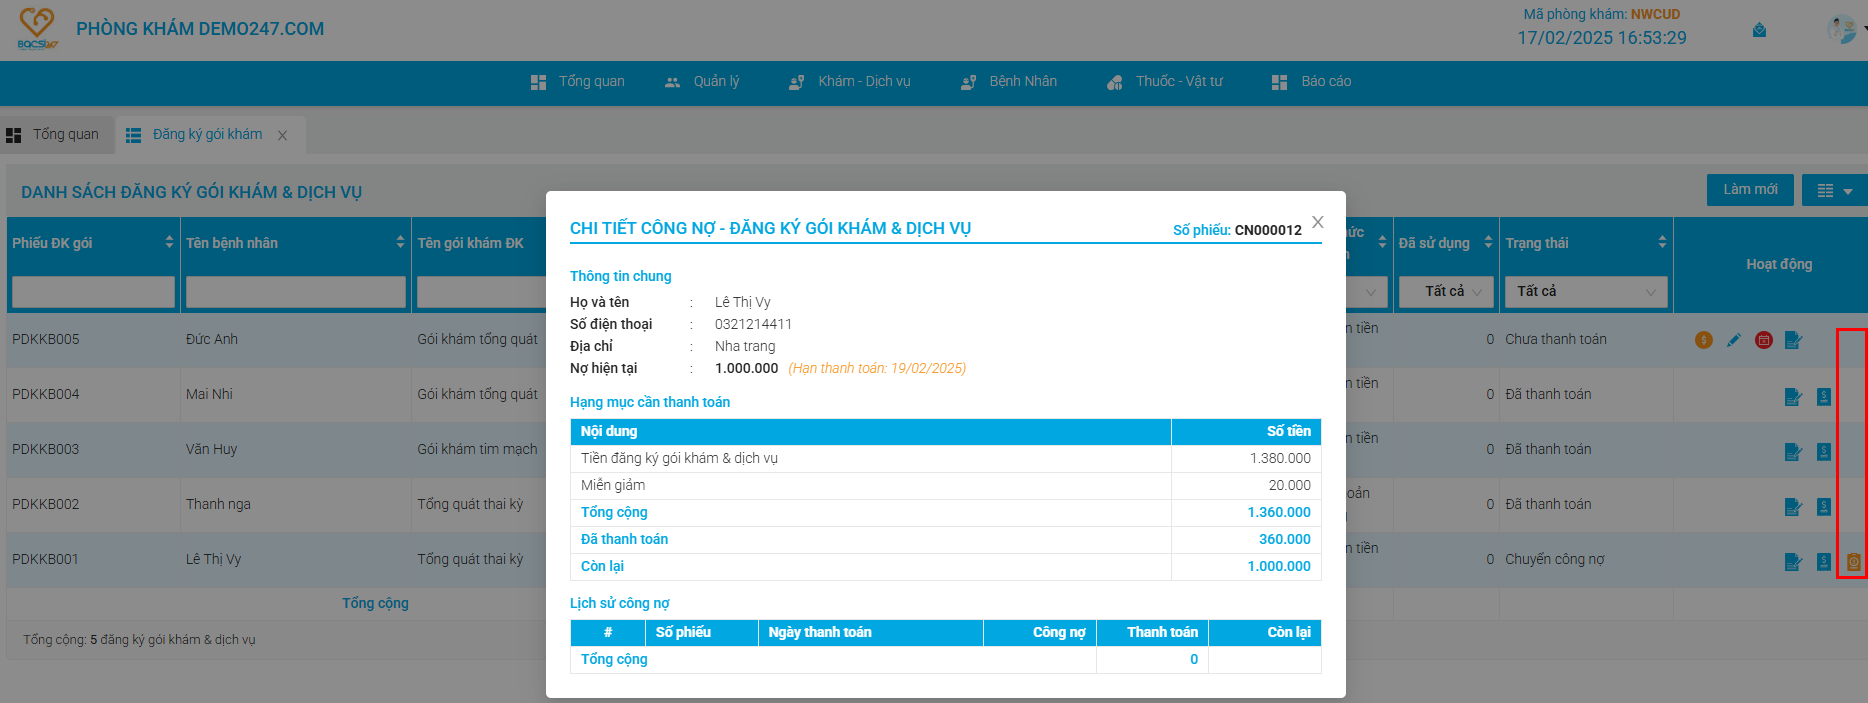Image resolution: width=1868 pixels, height=703 pixels.
Task: Open the note sheet icon in Lê Thị Vy row
Action: [1794, 562]
